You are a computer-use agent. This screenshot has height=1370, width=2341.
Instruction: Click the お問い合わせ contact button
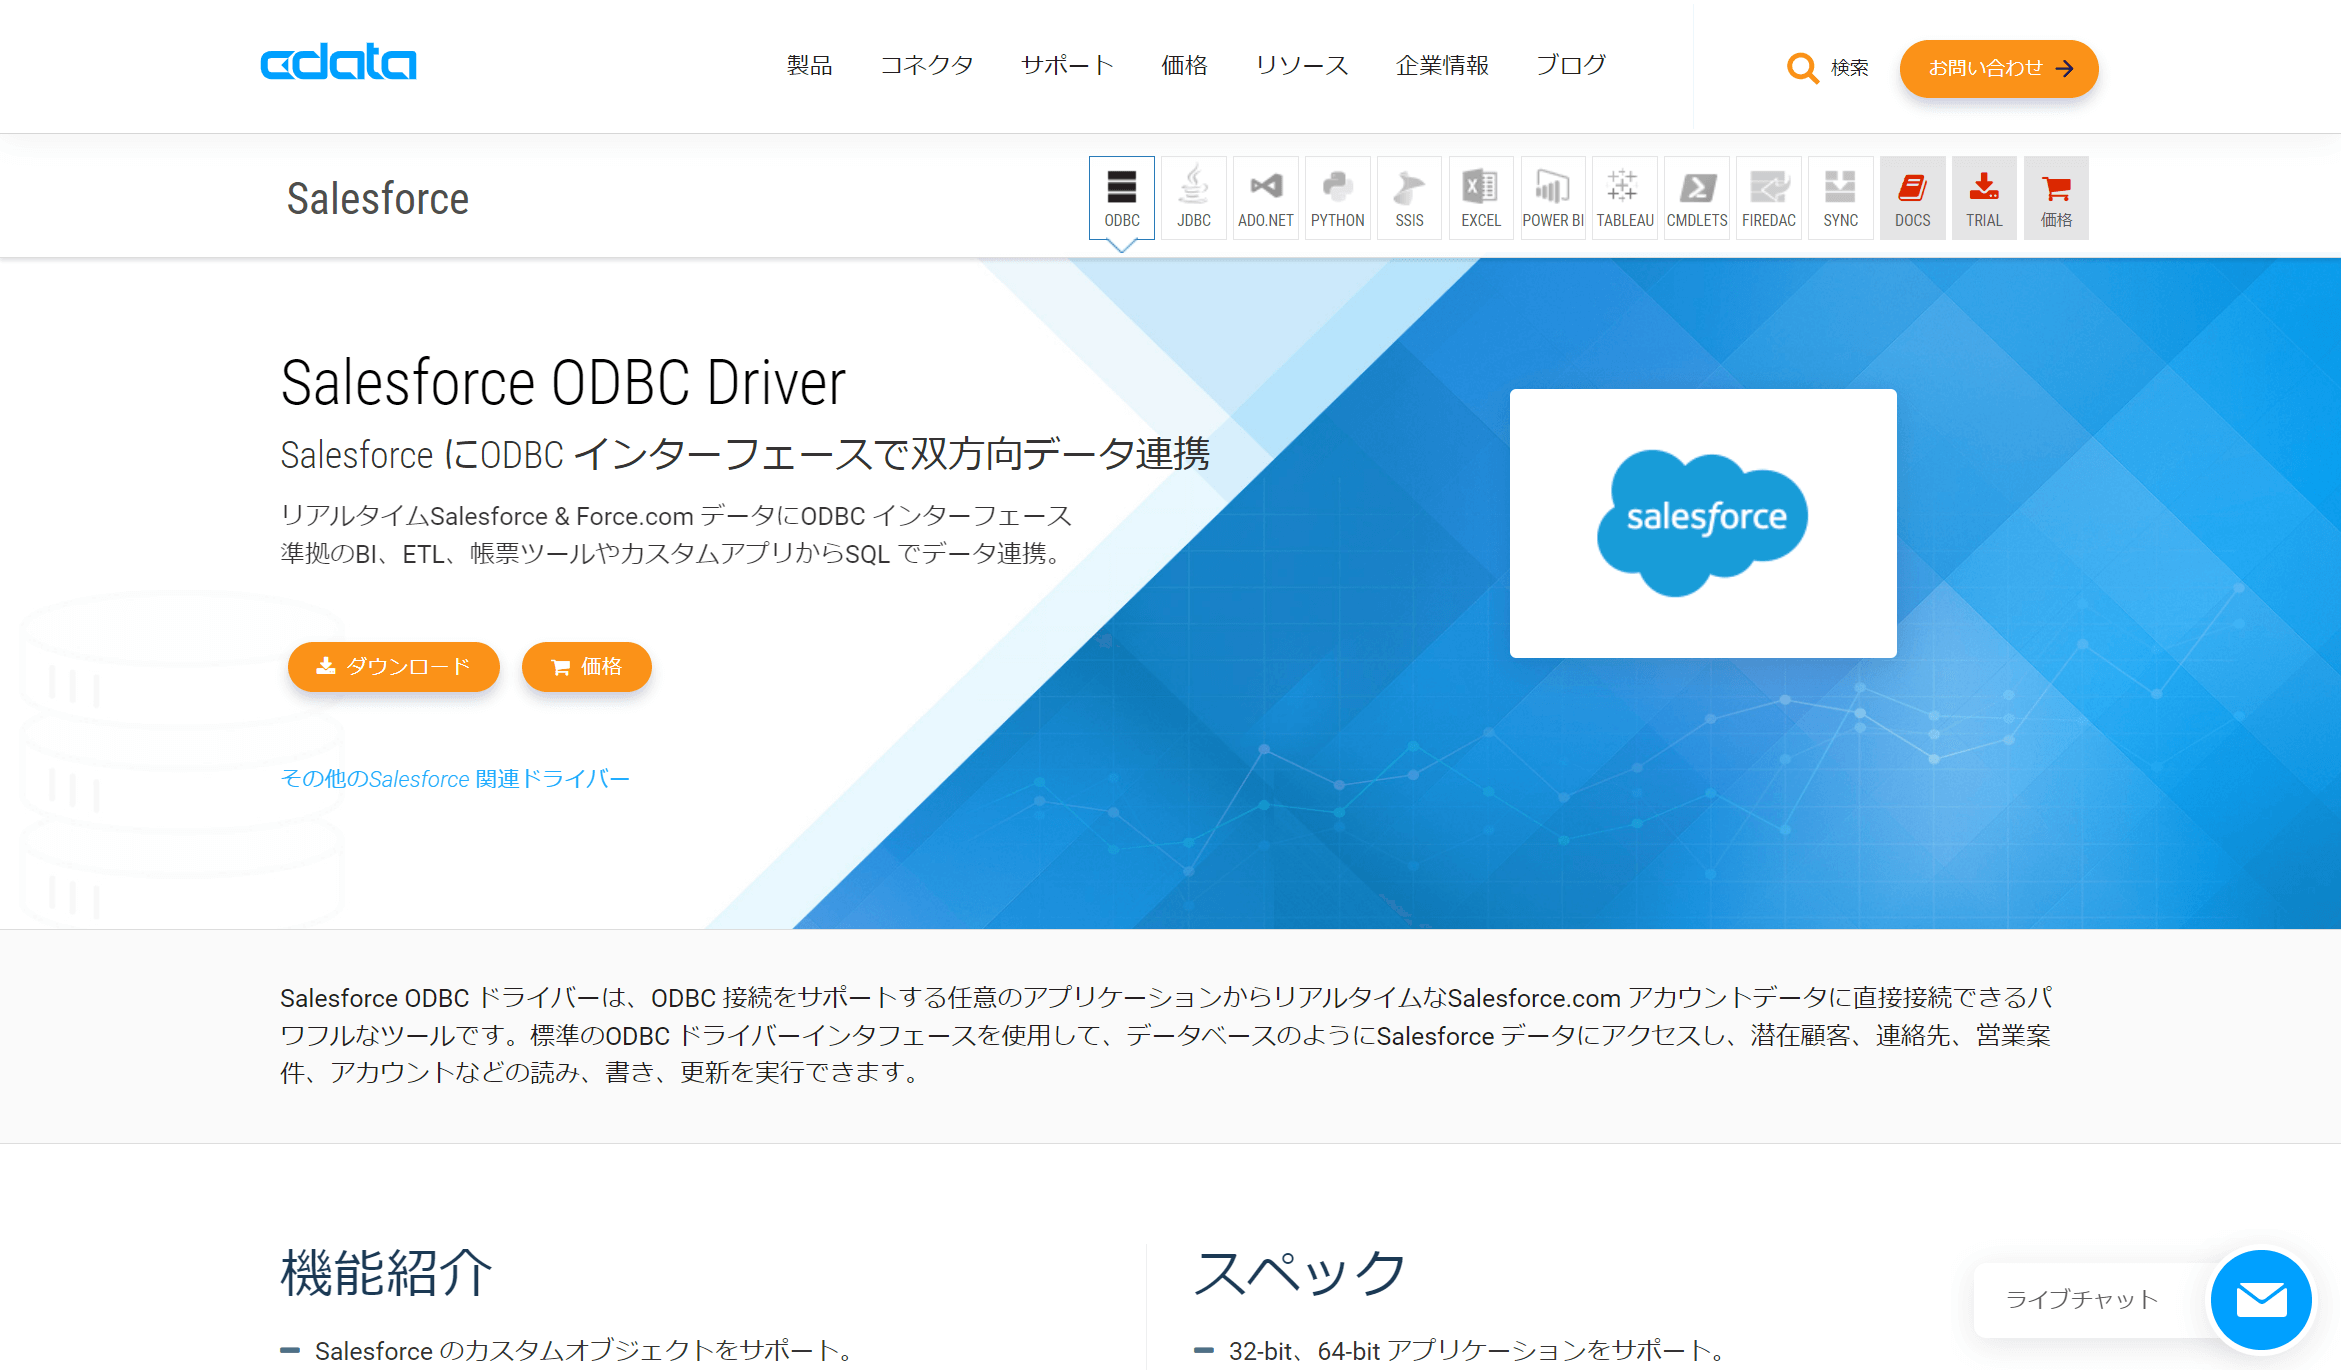(x=1998, y=68)
